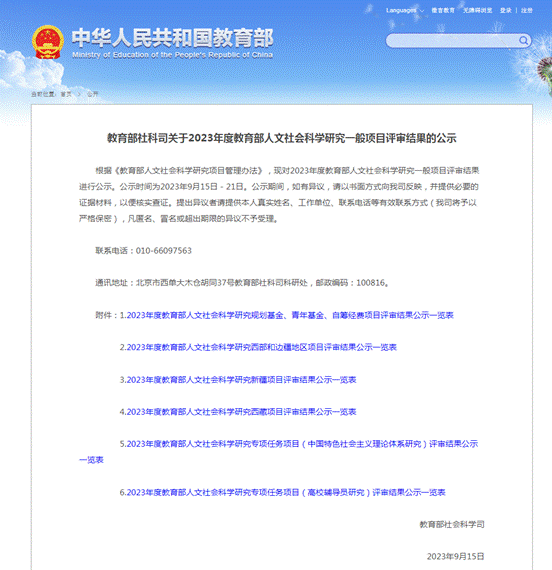Click the 中华人民共和国教育部 site title
This screenshot has width=552, height=570.
click(x=172, y=38)
